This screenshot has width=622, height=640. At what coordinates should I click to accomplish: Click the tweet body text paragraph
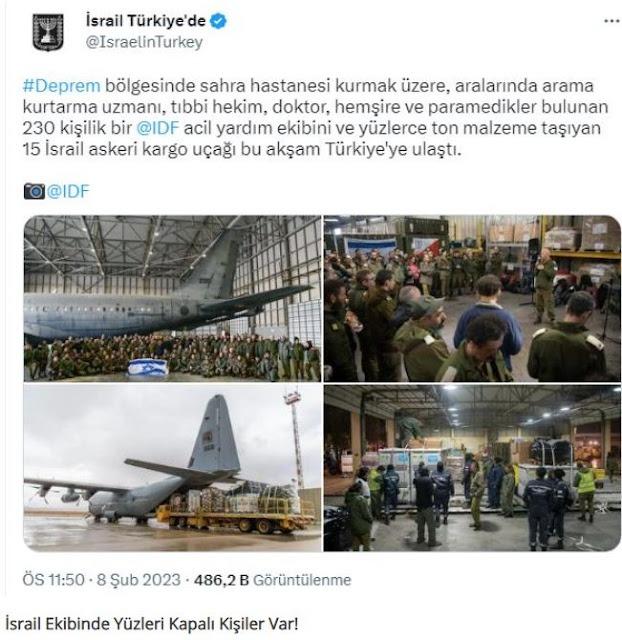[315, 118]
